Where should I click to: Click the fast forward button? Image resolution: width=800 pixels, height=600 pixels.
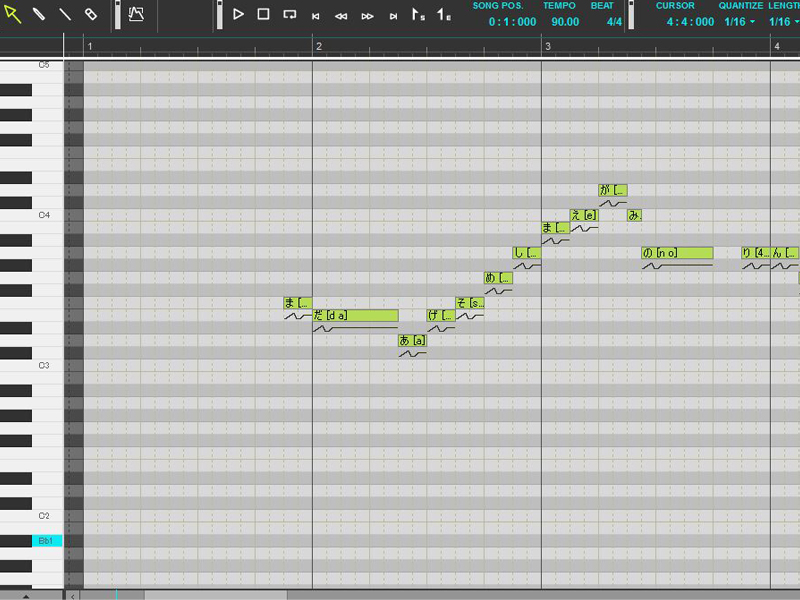tap(367, 16)
